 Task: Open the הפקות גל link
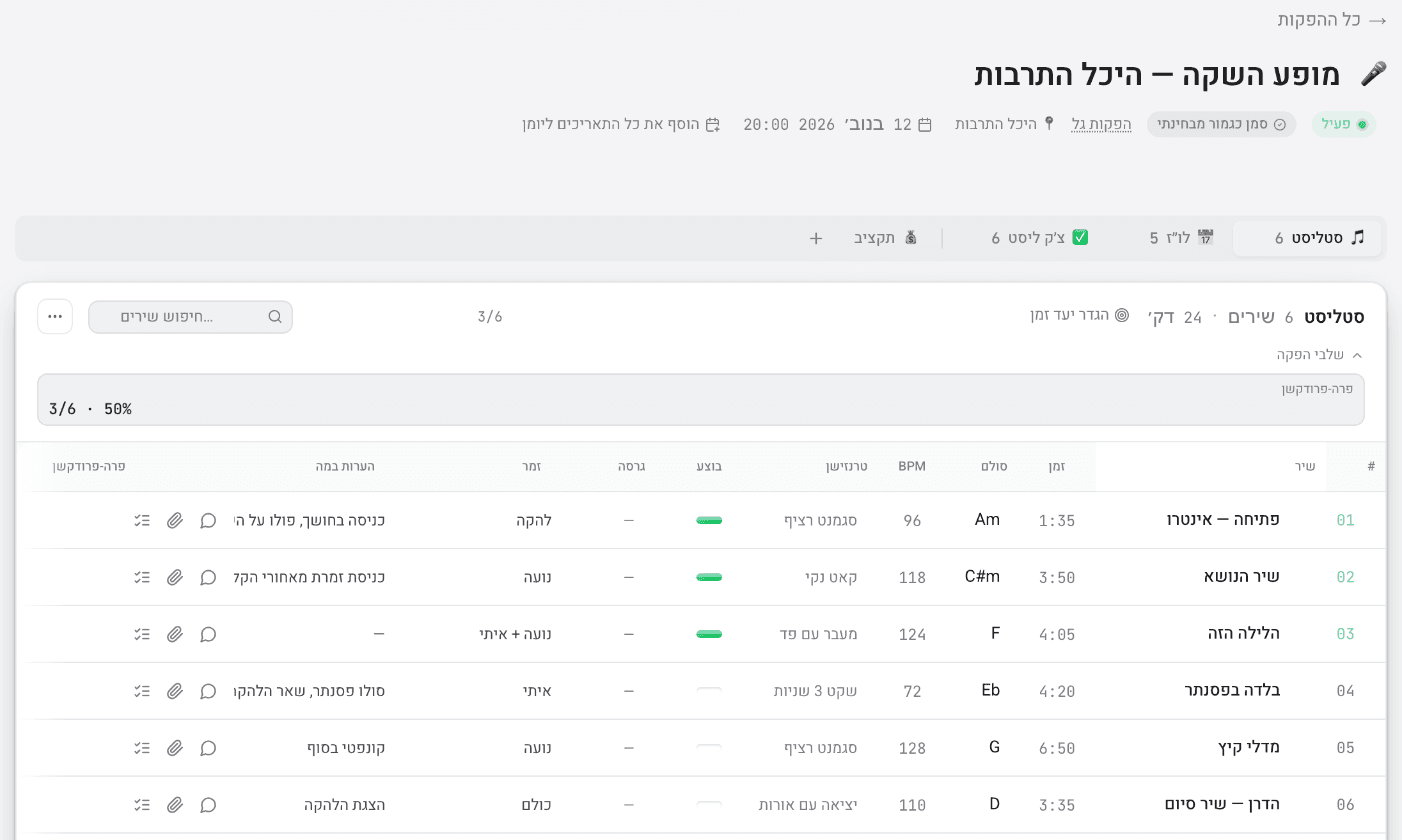[x=1101, y=124]
